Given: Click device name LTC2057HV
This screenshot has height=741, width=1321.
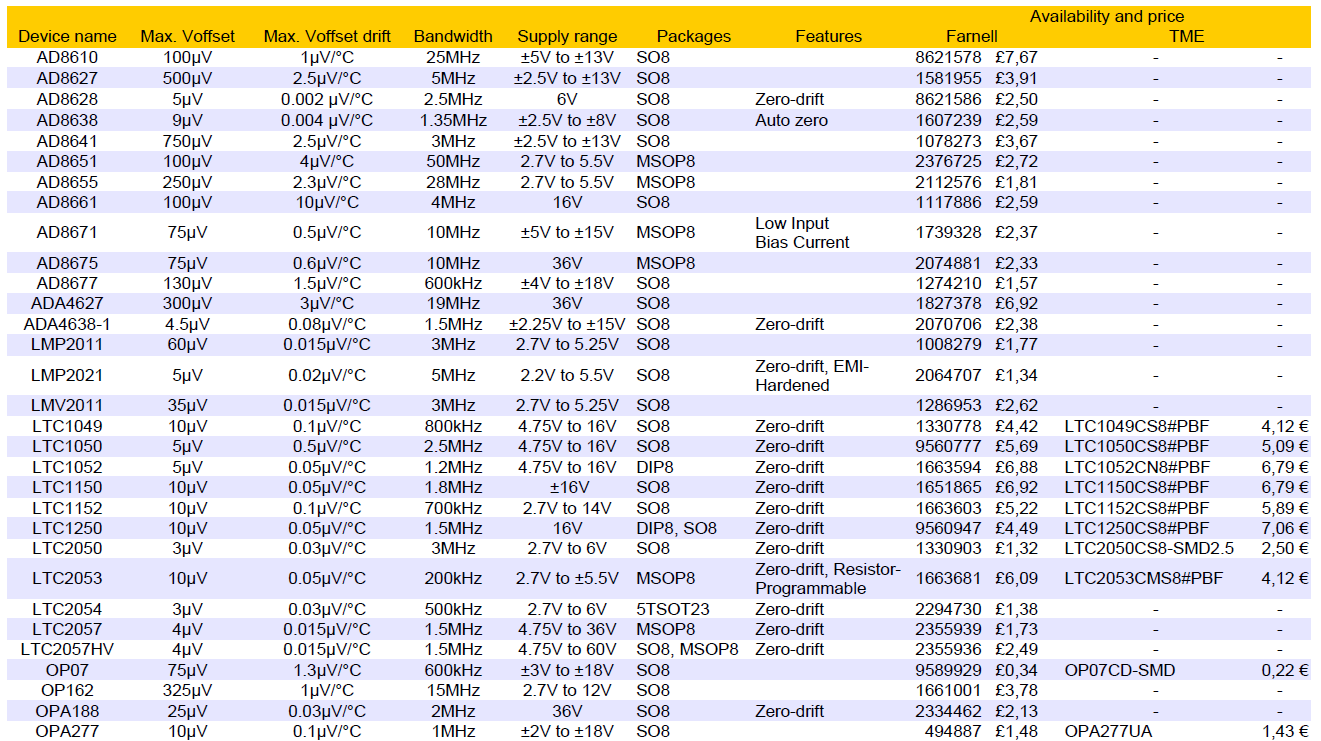Looking at the screenshot, I should pyautogui.click(x=68, y=649).
